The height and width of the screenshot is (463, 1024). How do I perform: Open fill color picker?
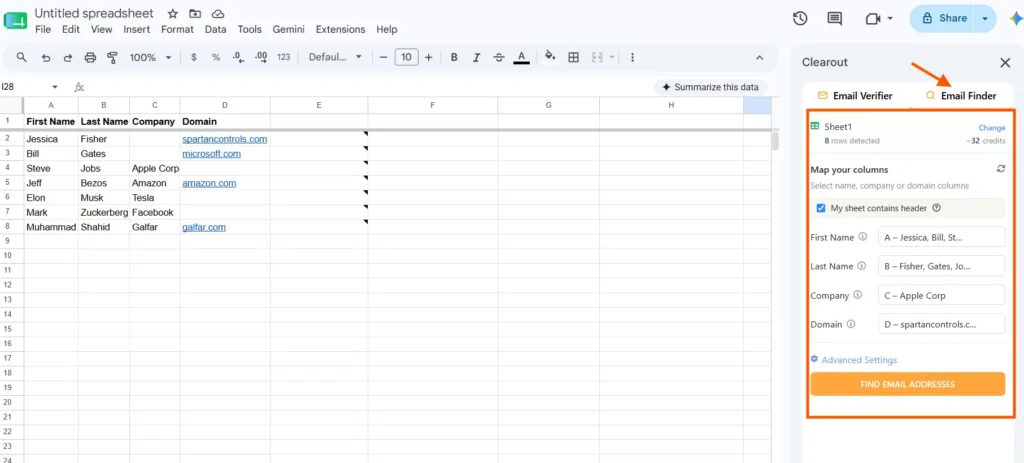(550, 57)
